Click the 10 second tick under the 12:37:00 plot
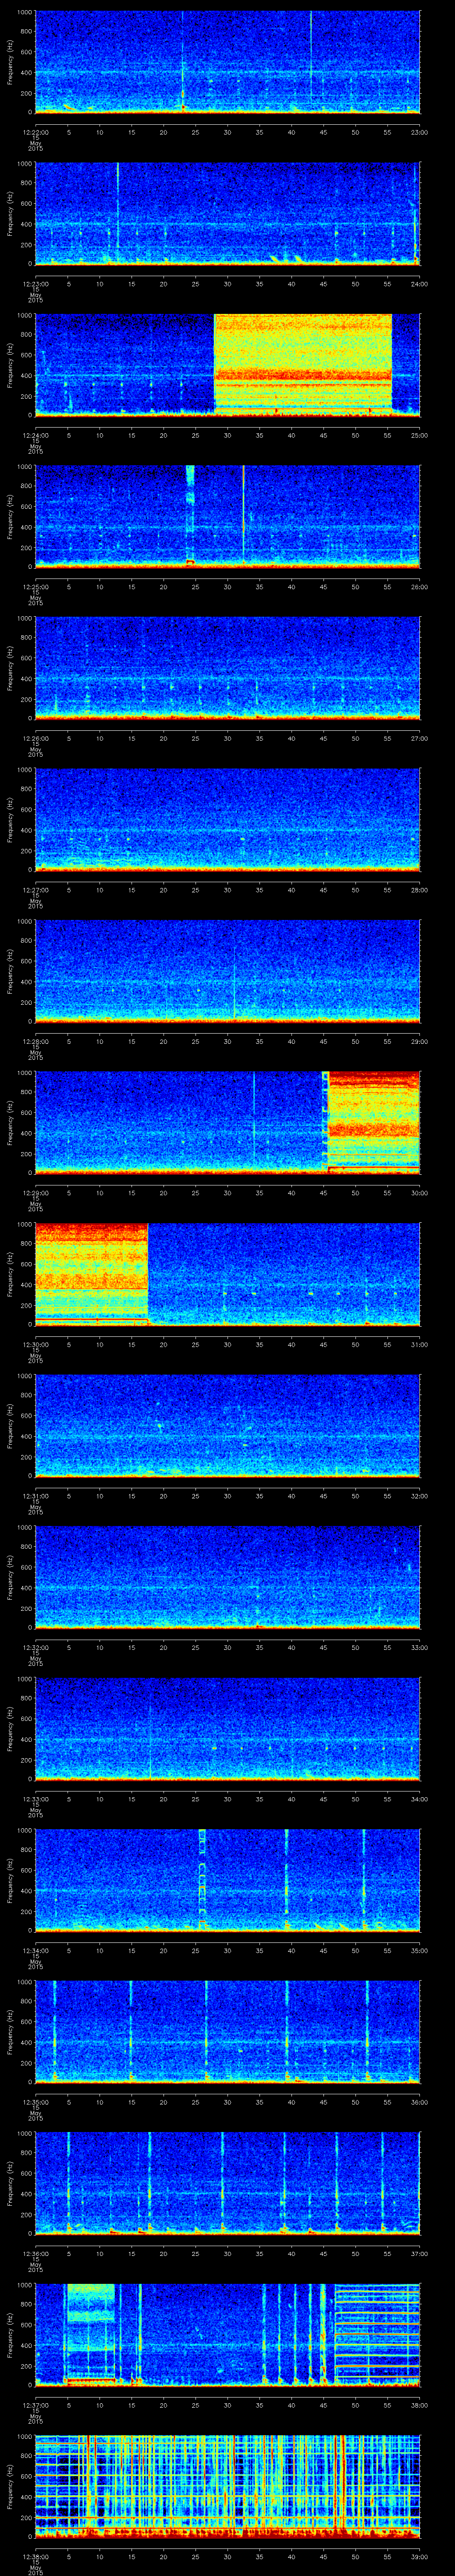The image size is (455, 2576). (x=100, y=2405)
